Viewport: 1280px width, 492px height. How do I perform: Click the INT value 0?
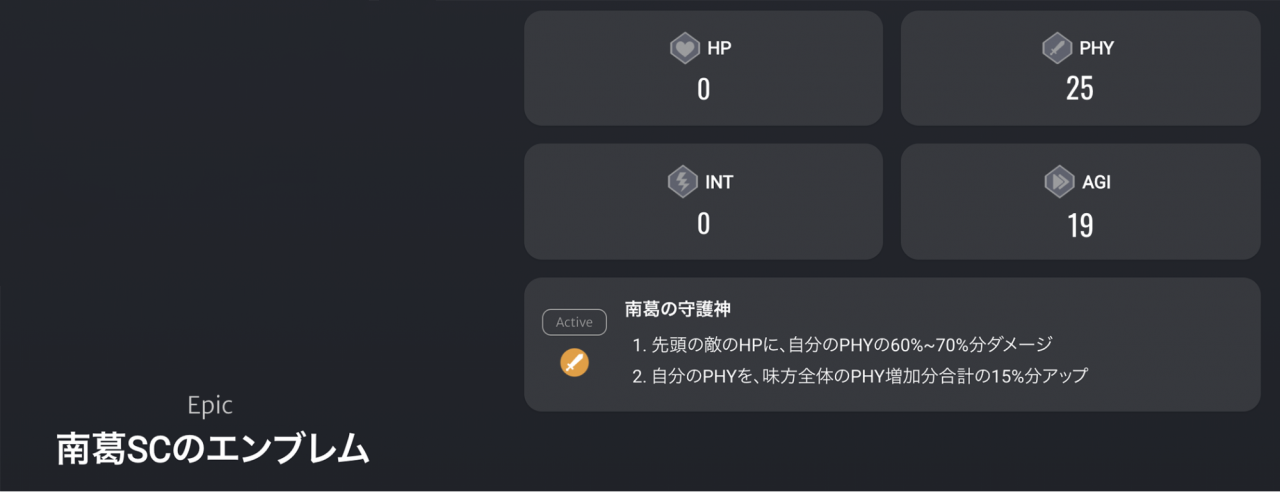703,224
